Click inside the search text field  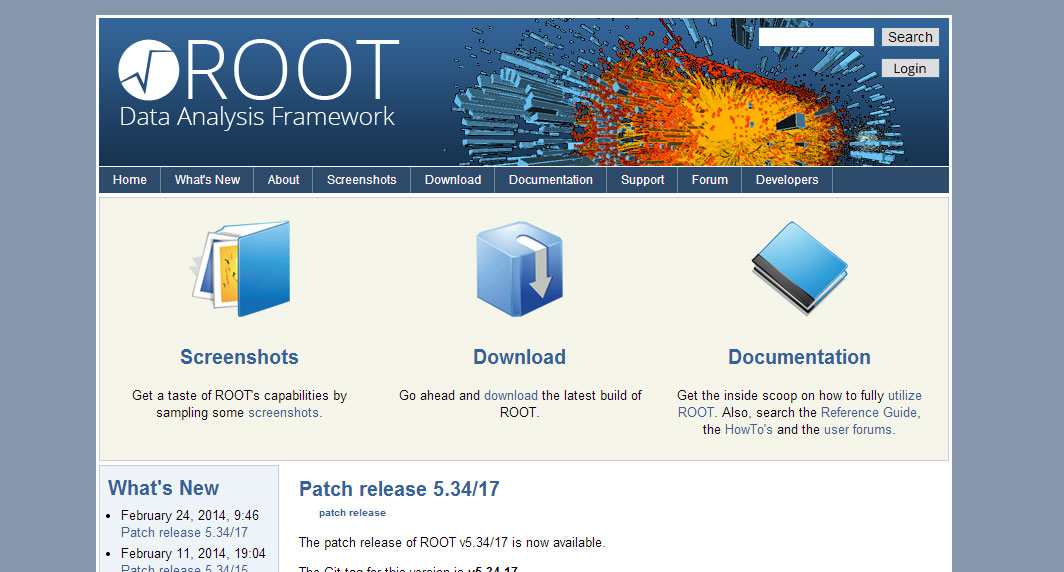point(816,37)
